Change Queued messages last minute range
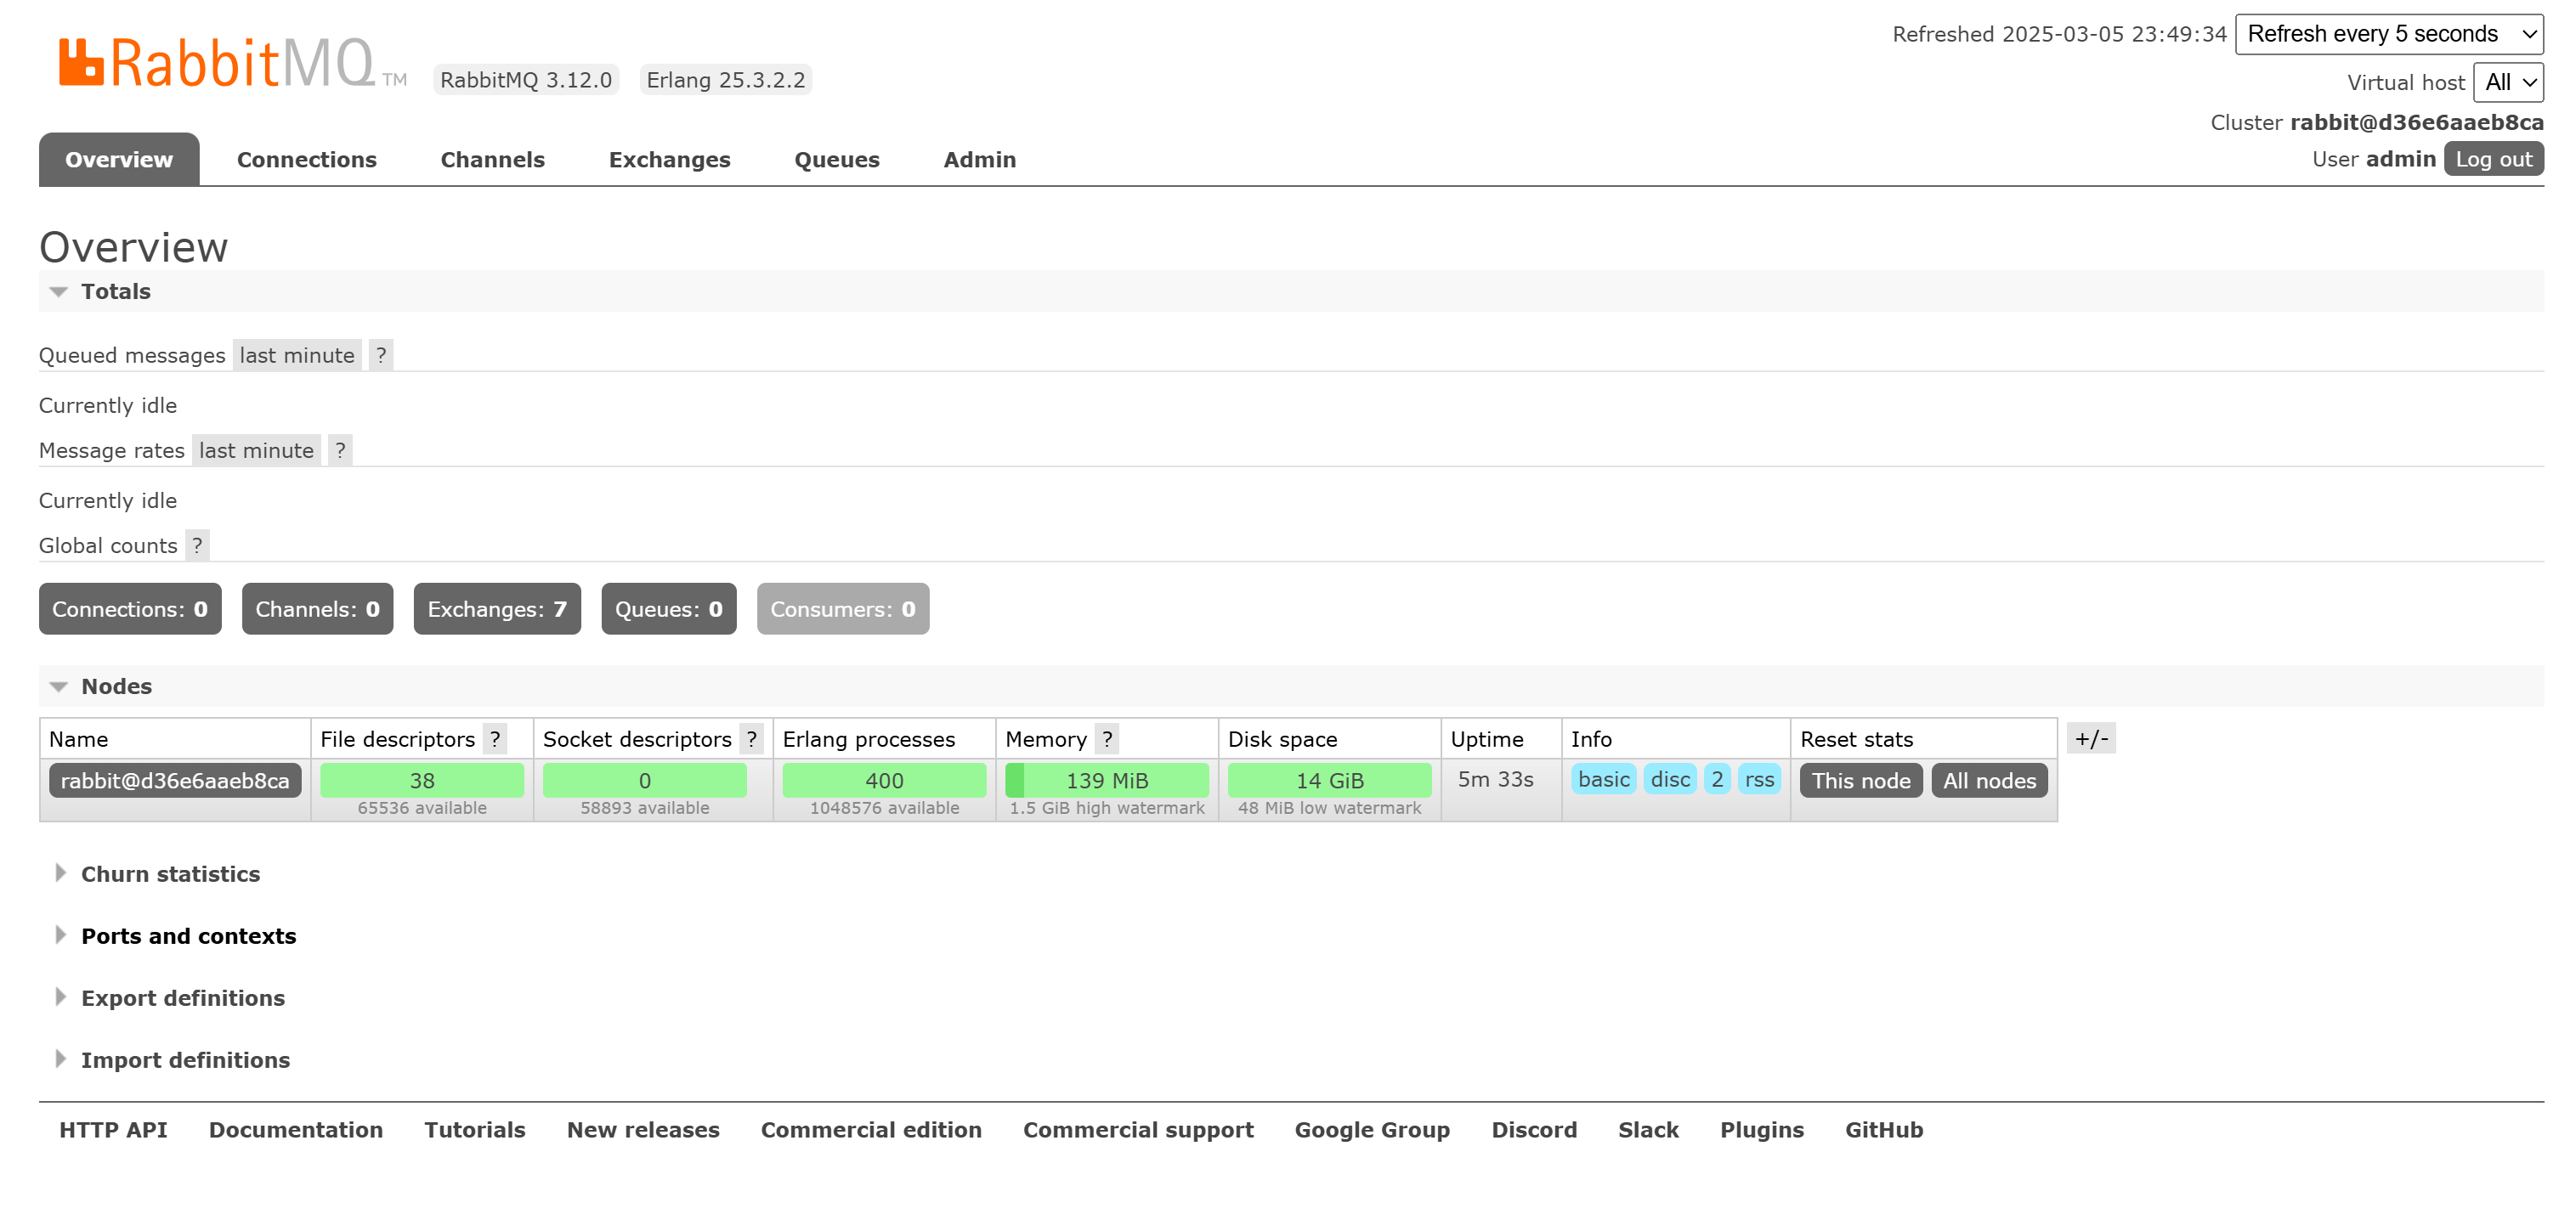The width and height of the screenshot is (2576, 1214). tap(297, 355)
